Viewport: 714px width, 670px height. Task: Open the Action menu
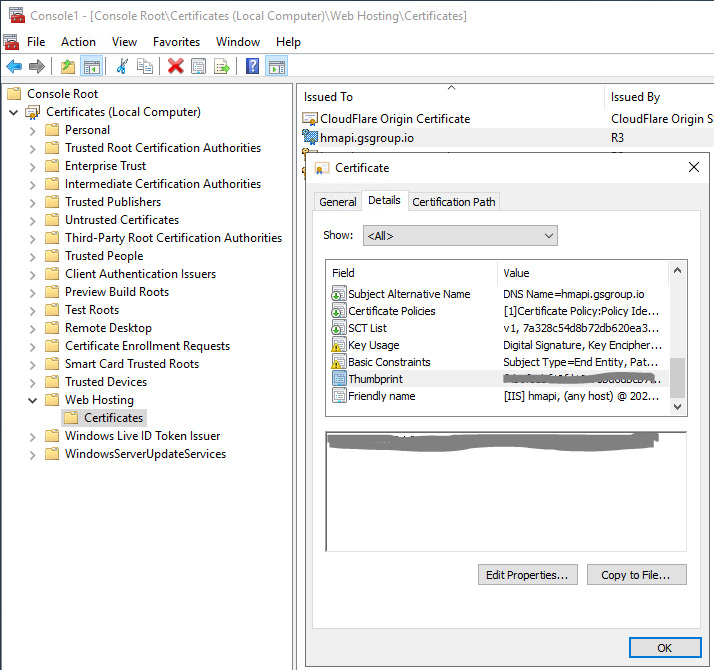click(x=78, y=42)
